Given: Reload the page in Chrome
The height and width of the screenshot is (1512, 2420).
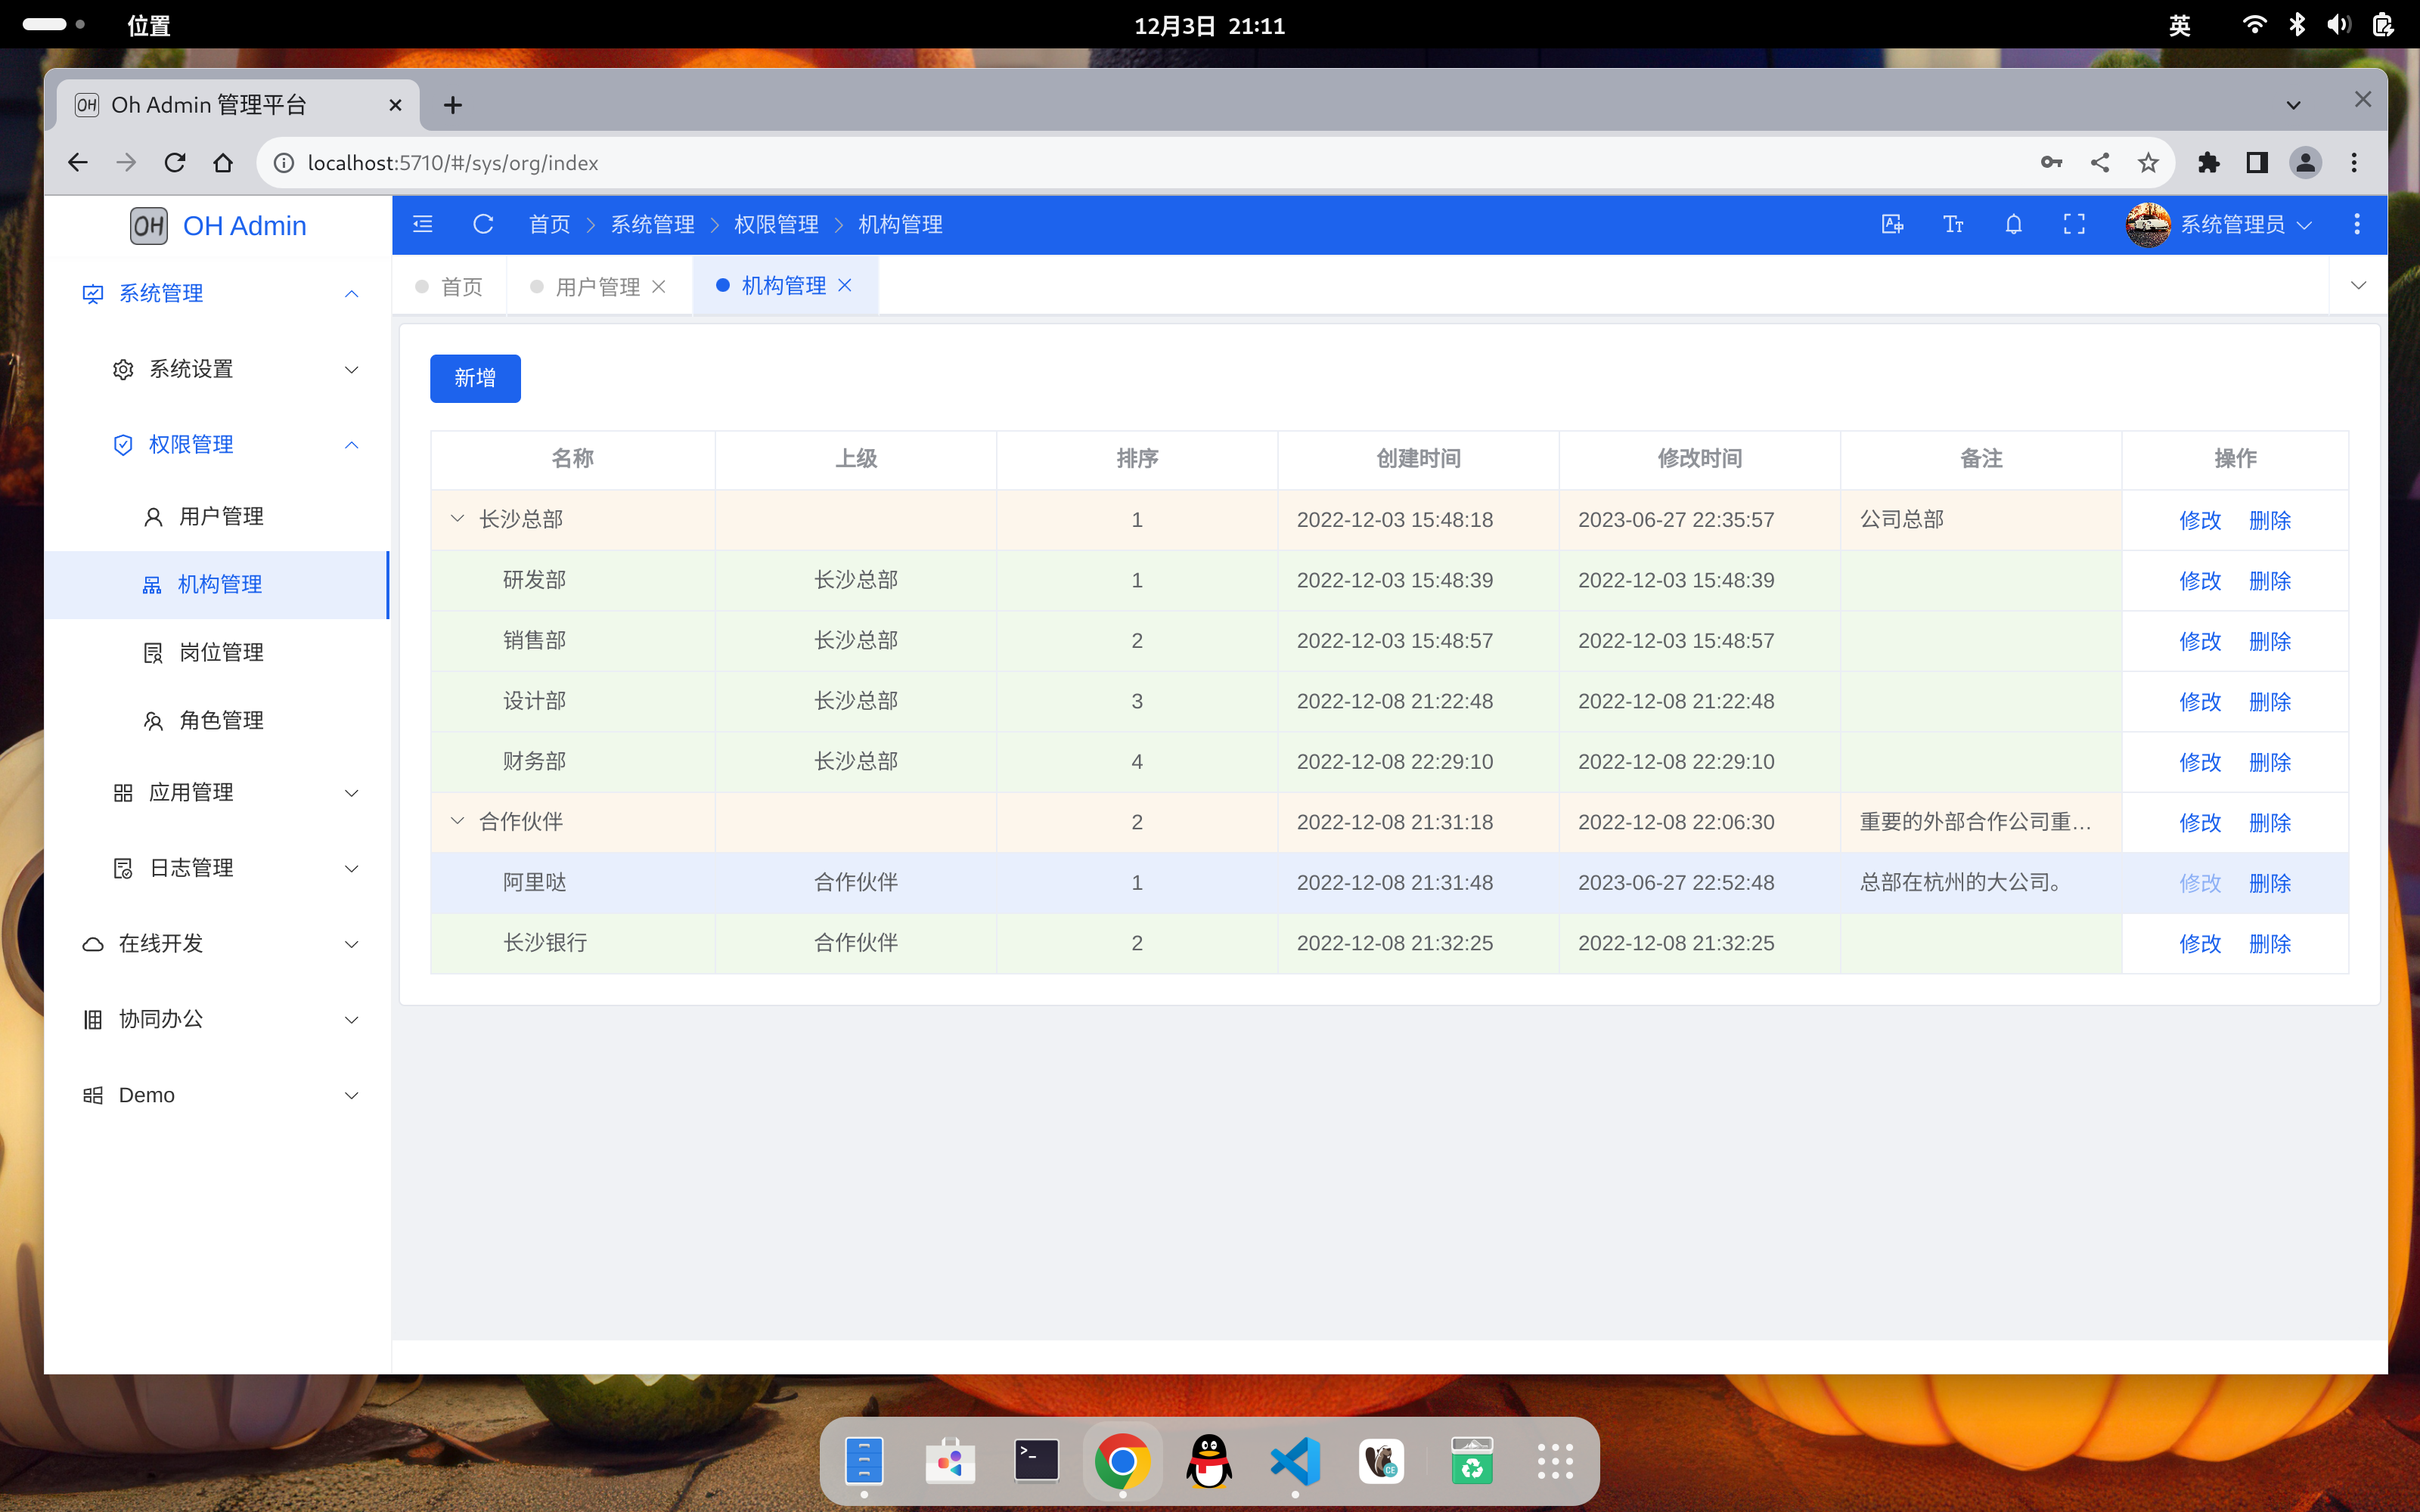Looking at the screenshot, I should pyautogui.click(x=175, y=162).
